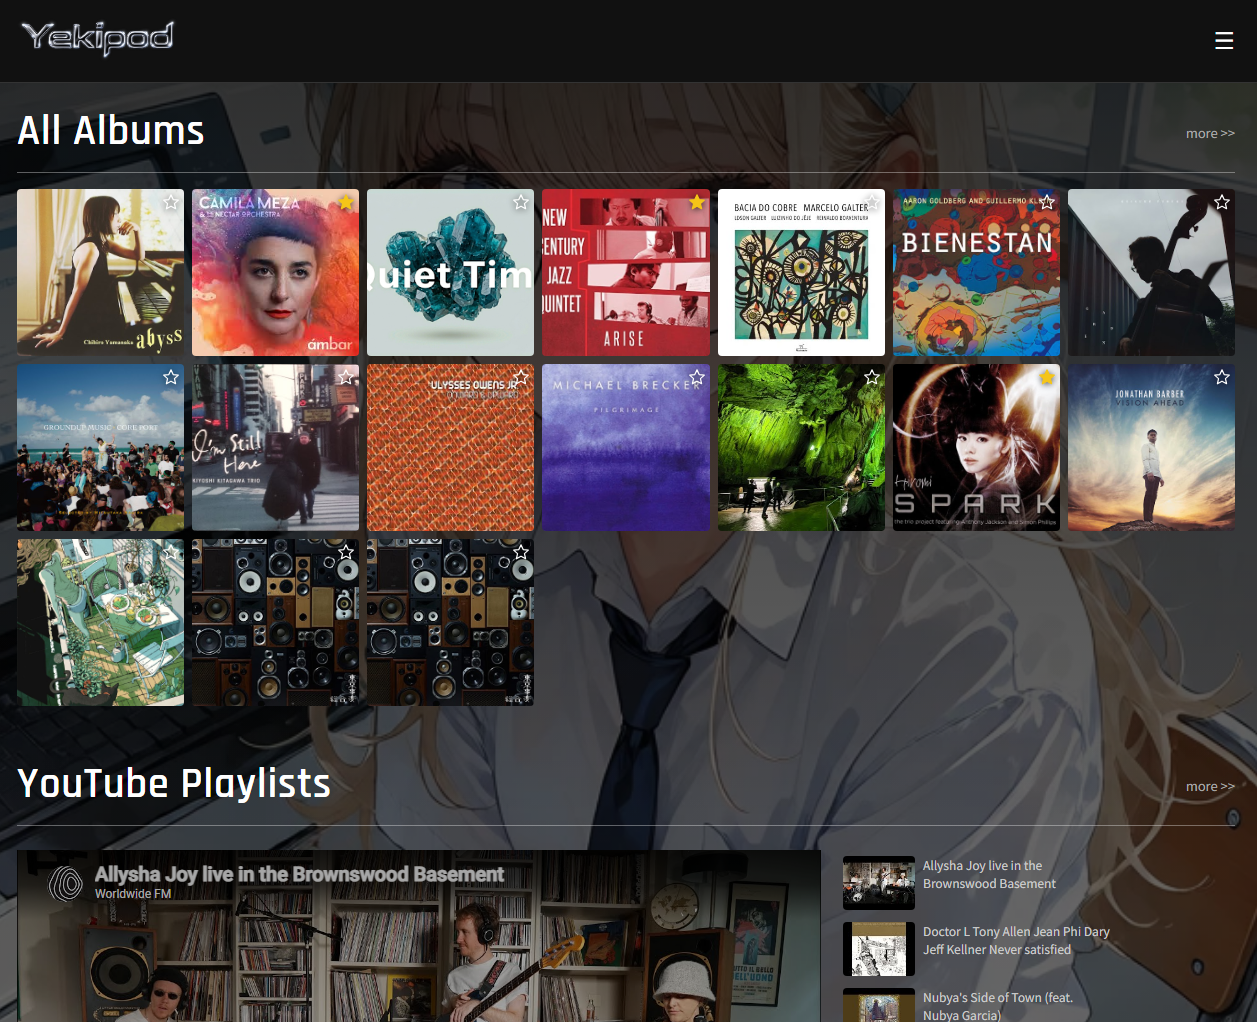Select Allysha Joy live playlist item text
This screenshot has width=1257, height=1022.
pos(989,875)
